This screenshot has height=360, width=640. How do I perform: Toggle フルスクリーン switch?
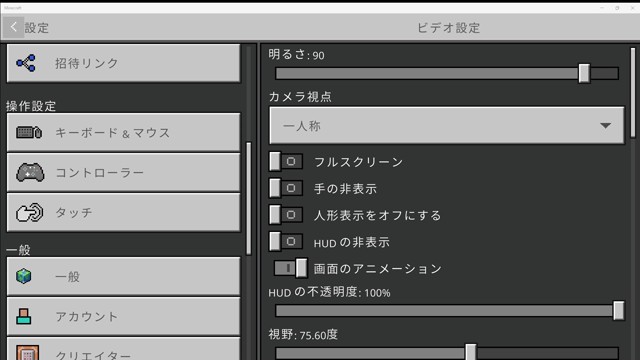click(286, 162)
